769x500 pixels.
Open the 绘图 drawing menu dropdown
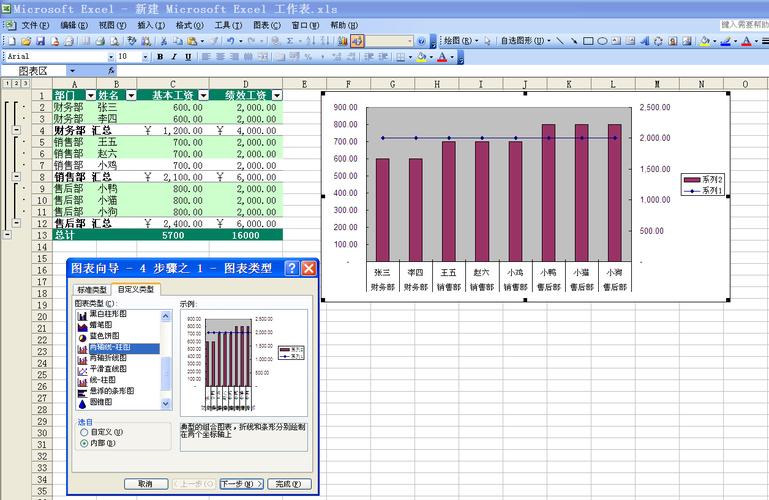(x=461, y=41)
